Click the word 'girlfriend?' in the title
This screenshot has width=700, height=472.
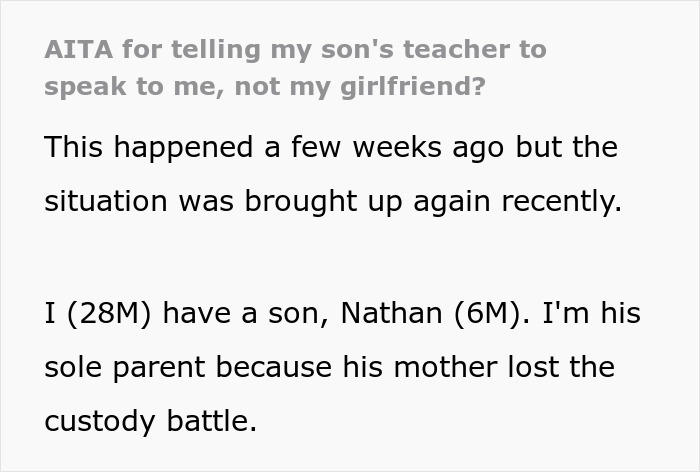[x=421, y=86]
